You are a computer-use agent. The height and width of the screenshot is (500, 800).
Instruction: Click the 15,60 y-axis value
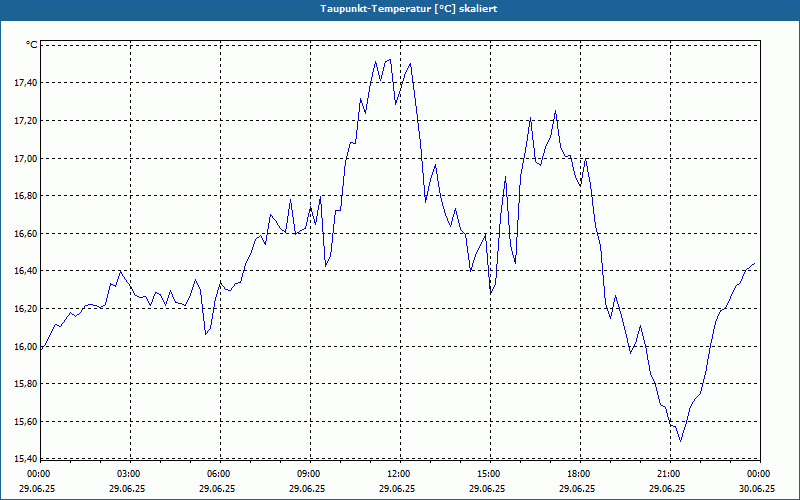tap(26, 421)
